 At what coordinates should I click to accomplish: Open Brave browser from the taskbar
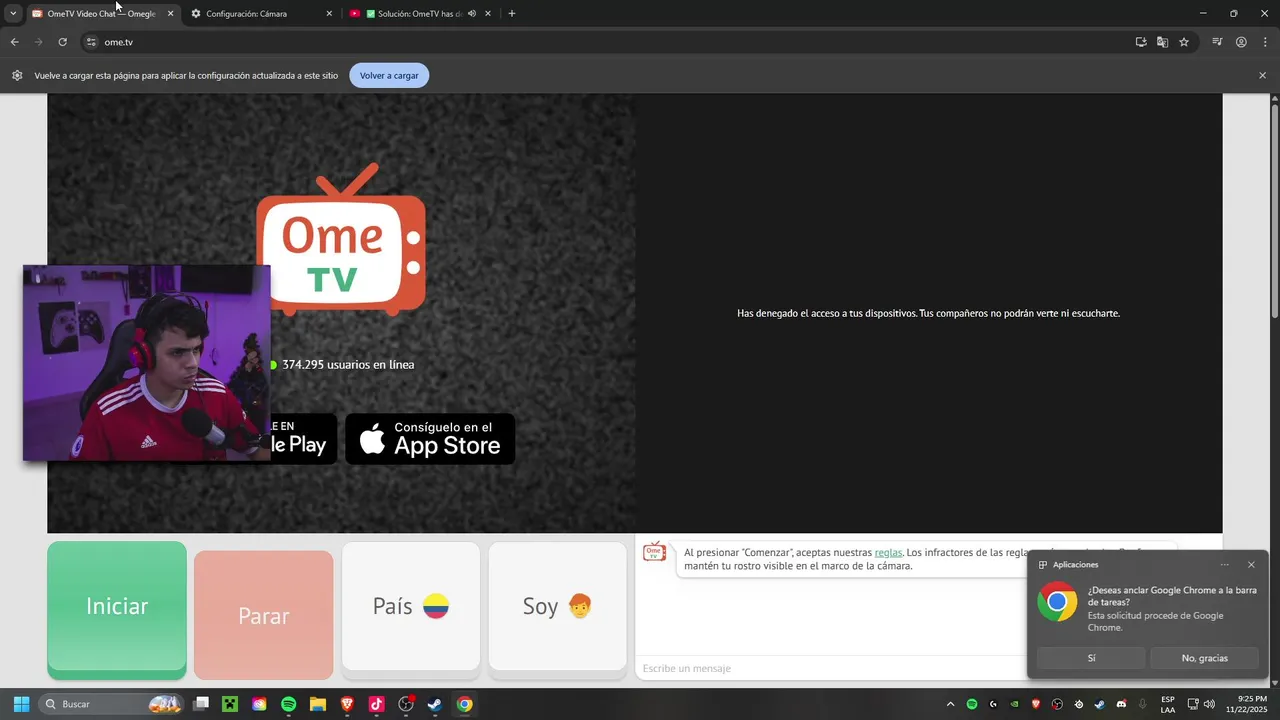(347, 704)
